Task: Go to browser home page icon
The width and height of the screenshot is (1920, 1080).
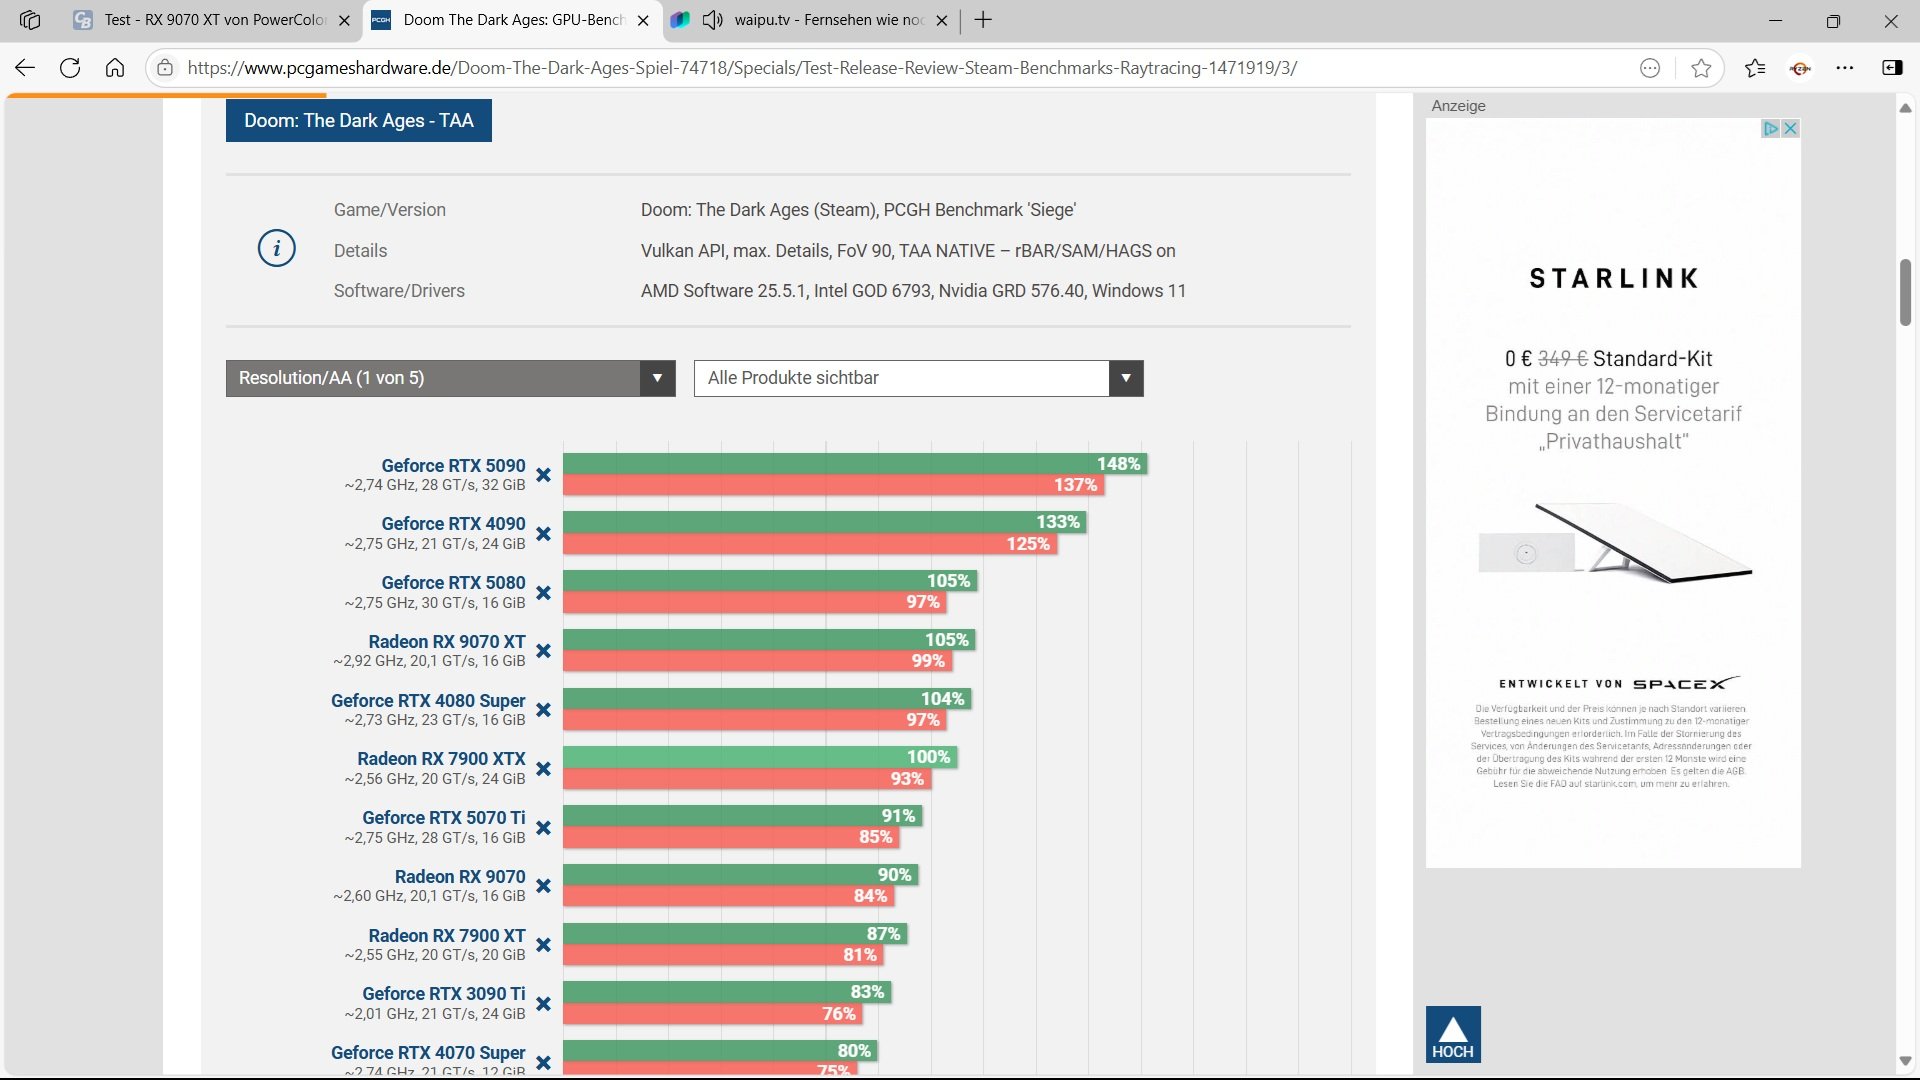Action: pos(115,68)
